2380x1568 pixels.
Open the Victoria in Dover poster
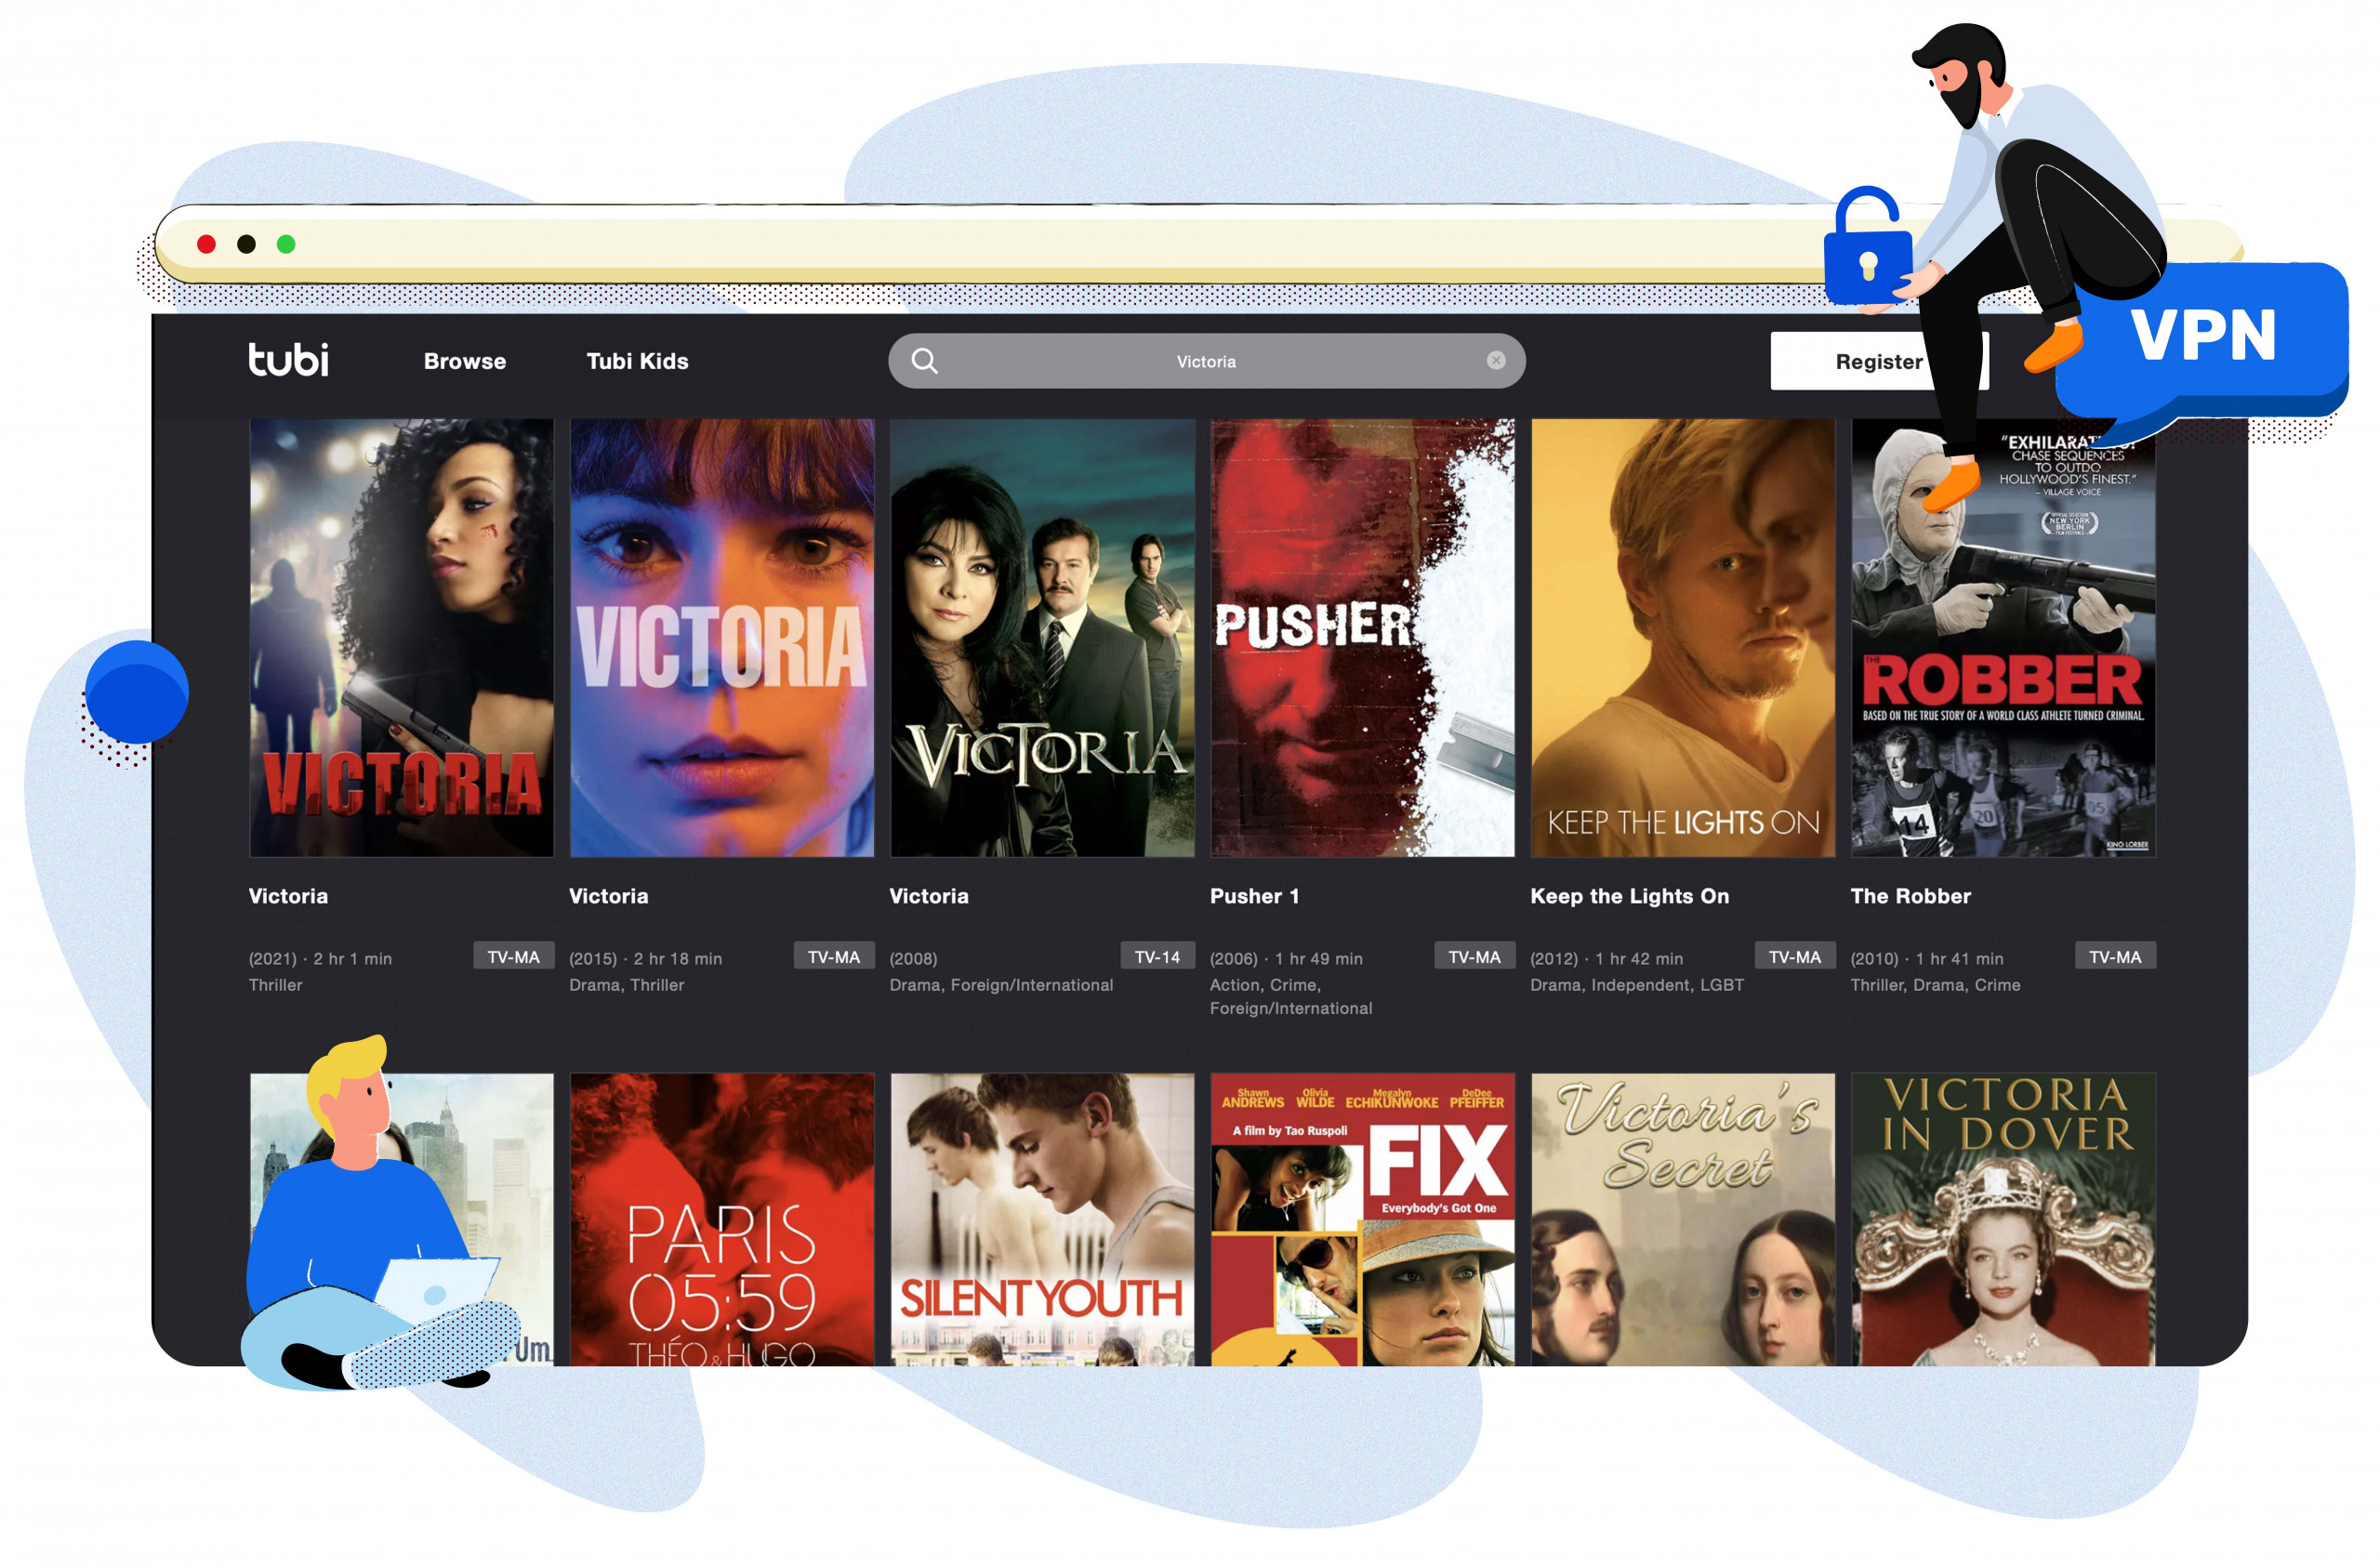(x=2003, y=1220)
